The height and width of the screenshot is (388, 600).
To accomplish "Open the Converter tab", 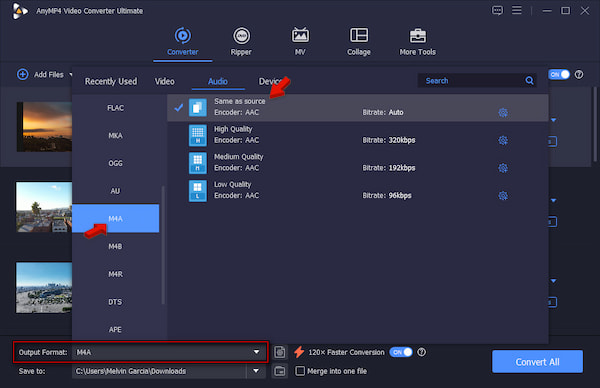I will click(183, 42).
